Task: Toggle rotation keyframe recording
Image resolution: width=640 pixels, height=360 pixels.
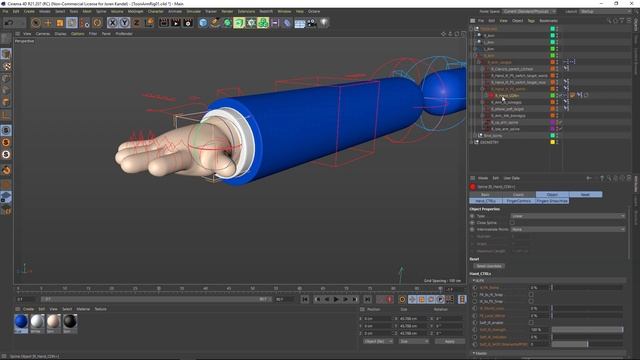Action: (x=431, y=300)
